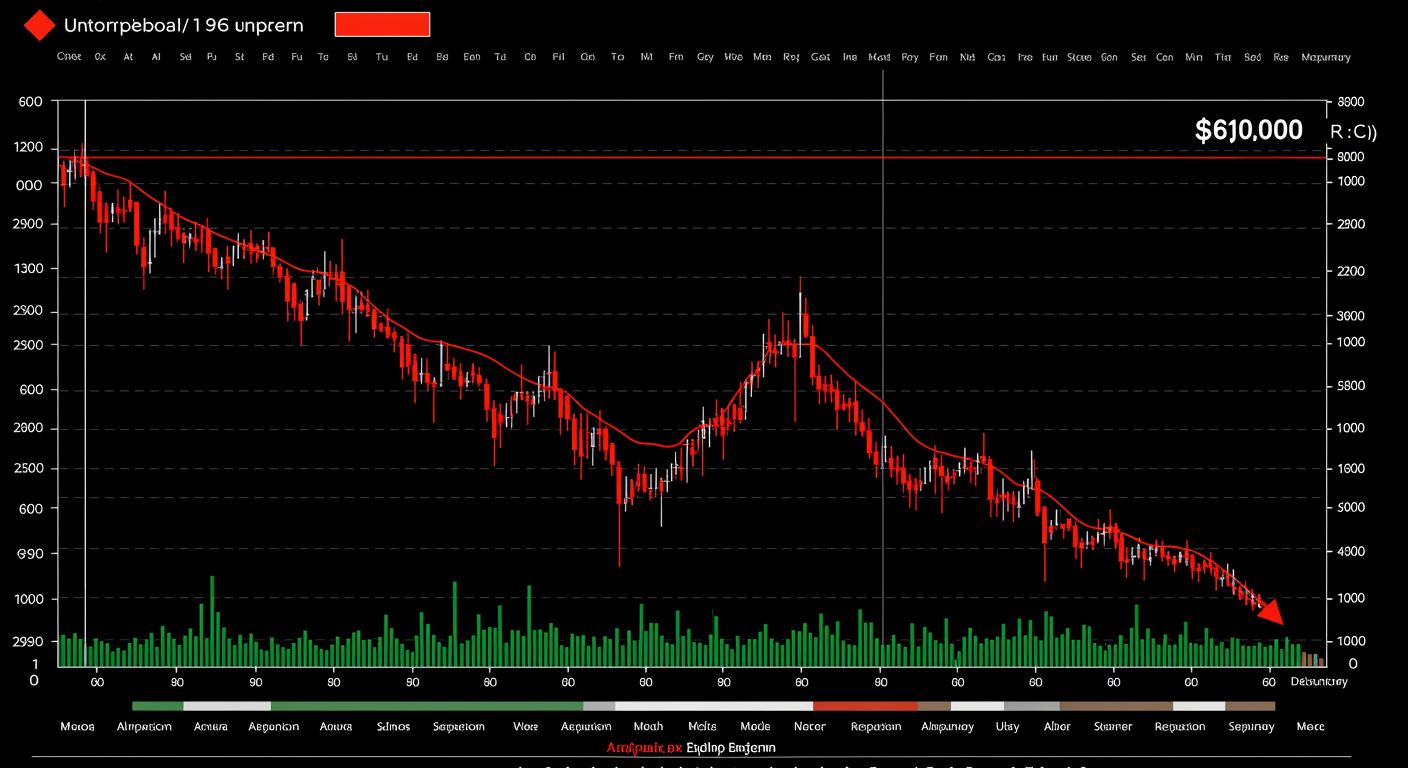Click the red diamond logo icon
This screenshot has height=768, width=1408.
point(39,25)
